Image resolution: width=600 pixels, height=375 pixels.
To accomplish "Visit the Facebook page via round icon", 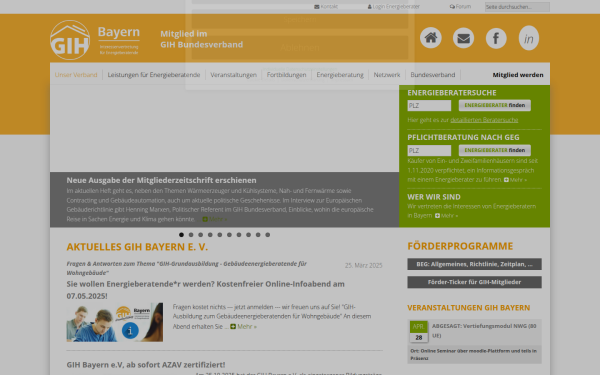I will pos(496,38).
